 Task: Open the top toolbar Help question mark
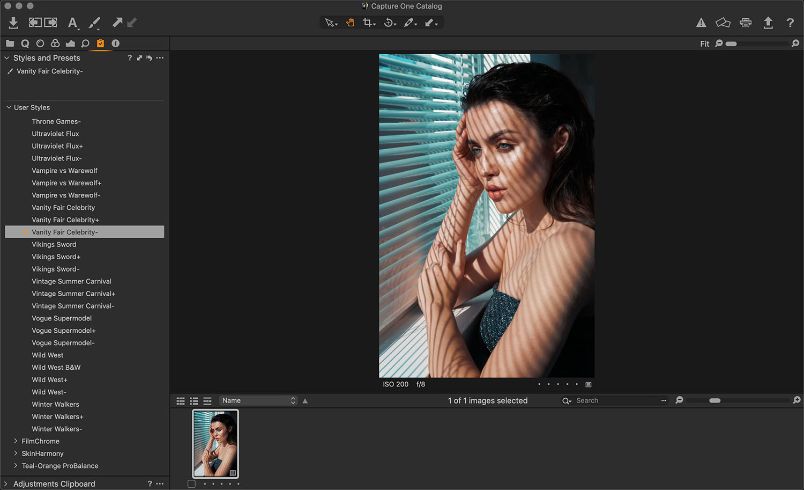(790, 23)
